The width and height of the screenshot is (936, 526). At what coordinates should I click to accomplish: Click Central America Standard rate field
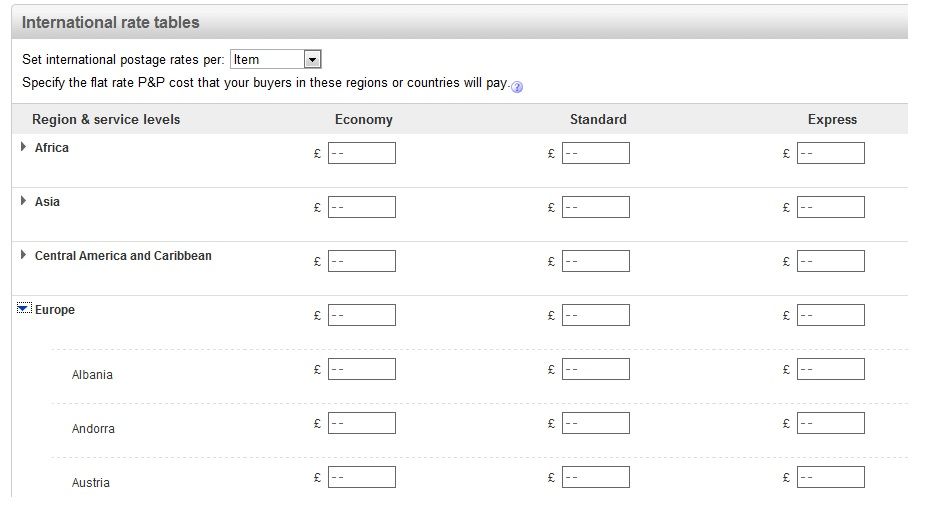click(595, 261)
